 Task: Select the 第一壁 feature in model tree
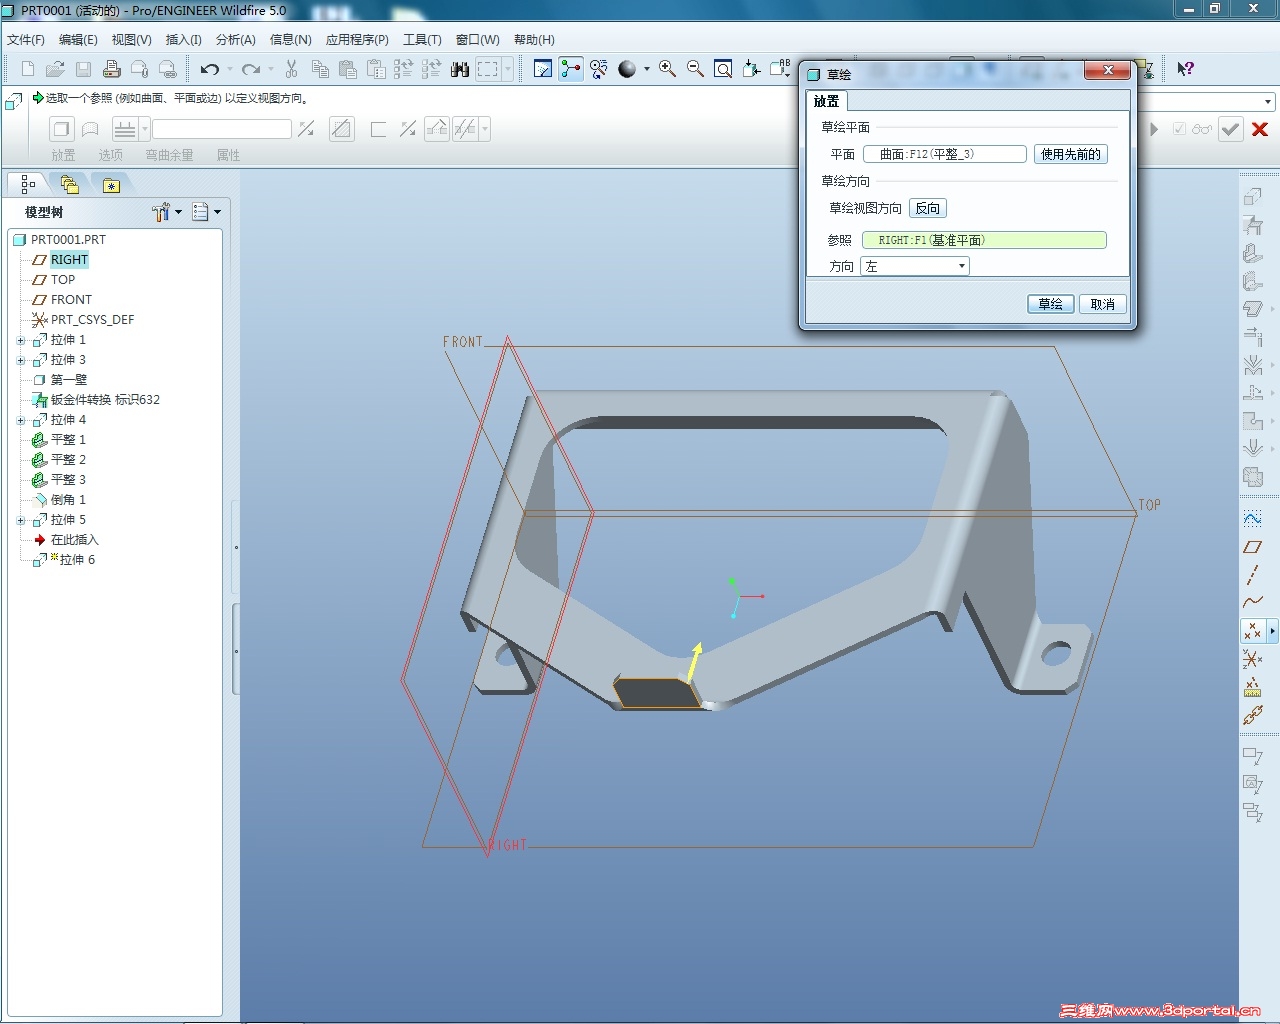click(68, 380)
